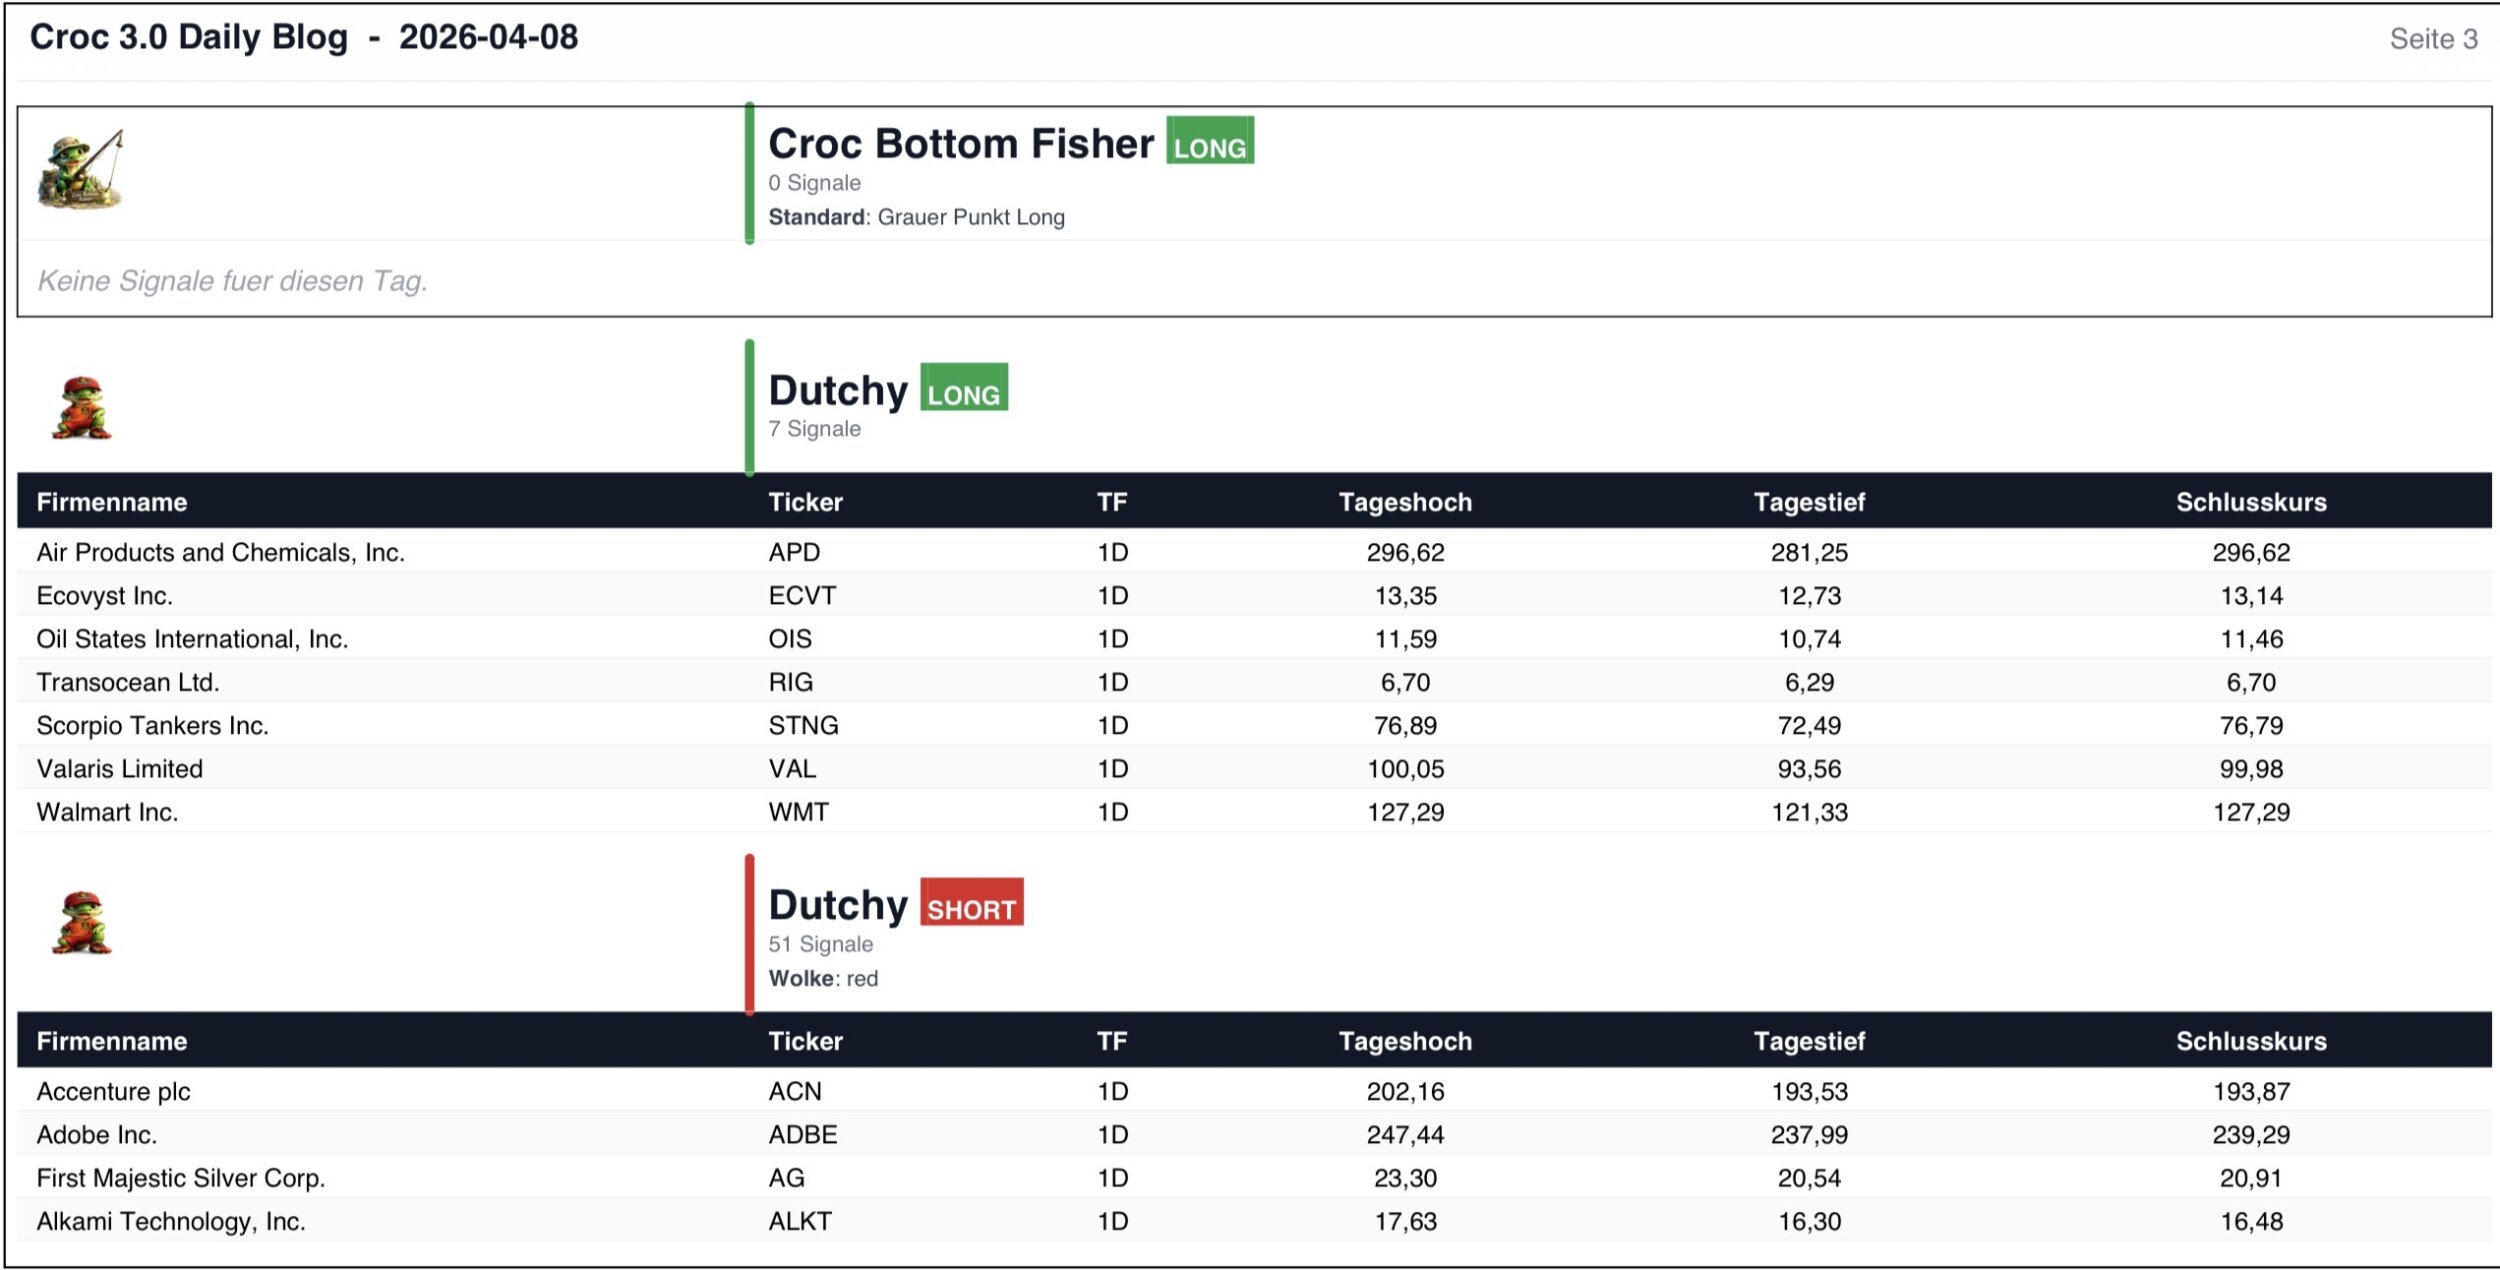Screen dimensions: 2500x1270
Task: Click the Ticker column header in the Dutchy Long table
Action: click(805, 502)
